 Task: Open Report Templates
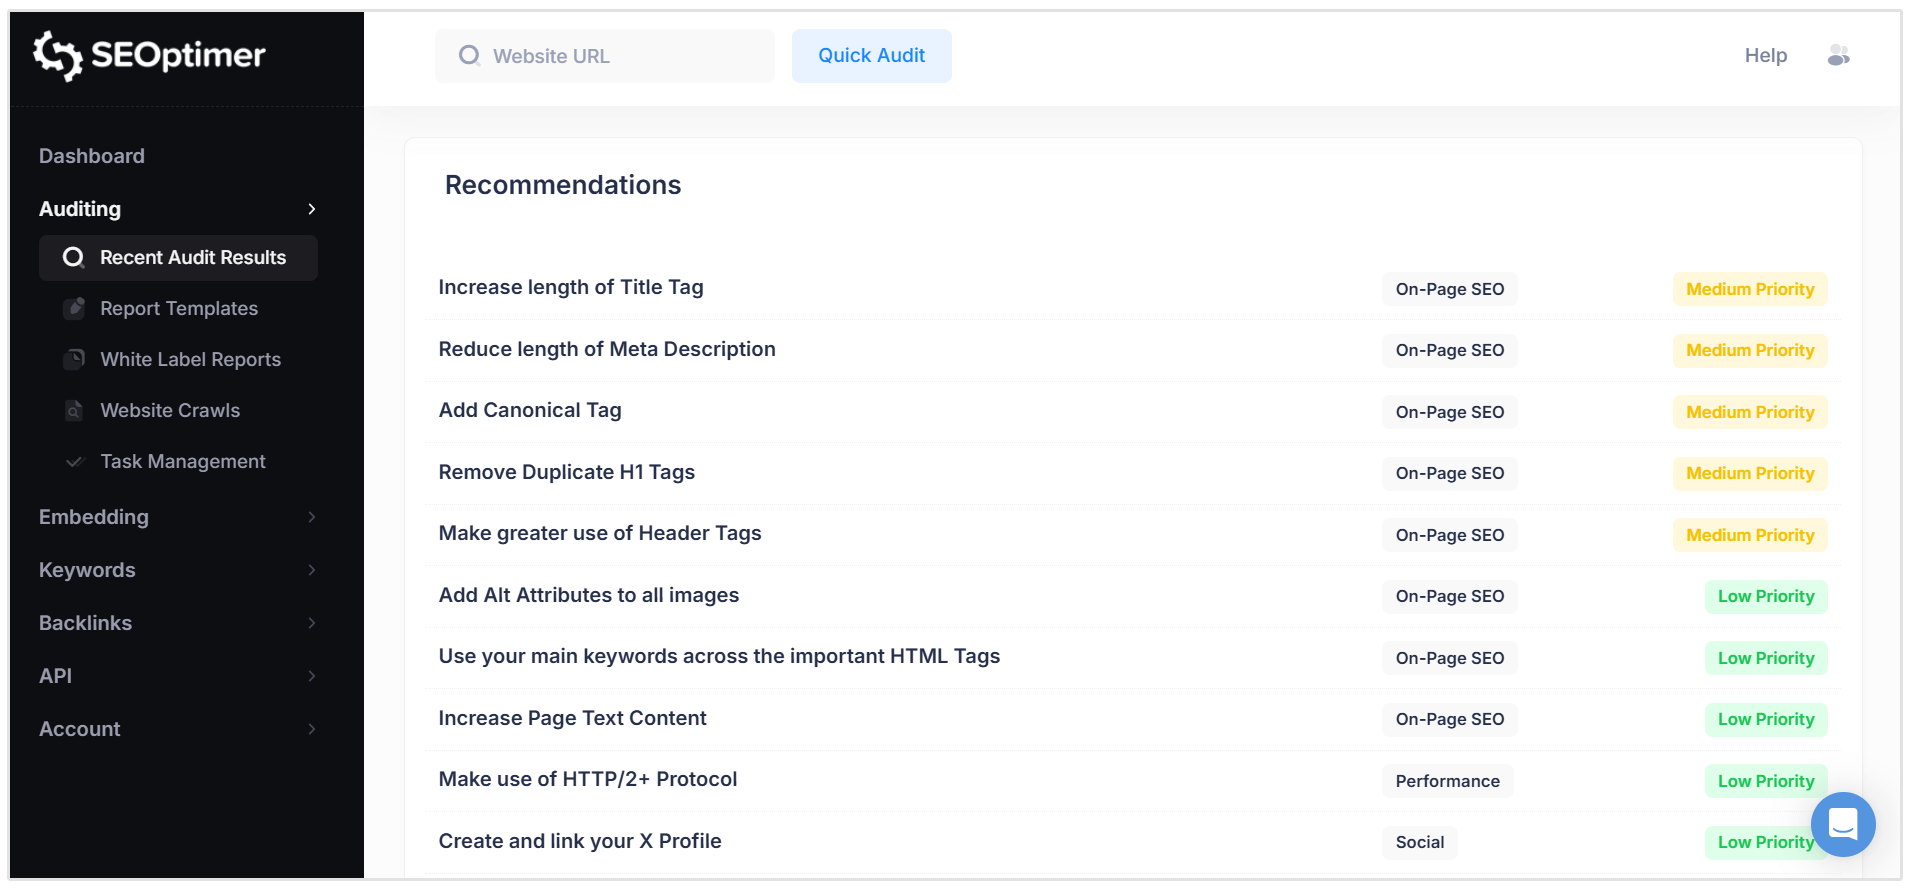click(x=179, y=309)
